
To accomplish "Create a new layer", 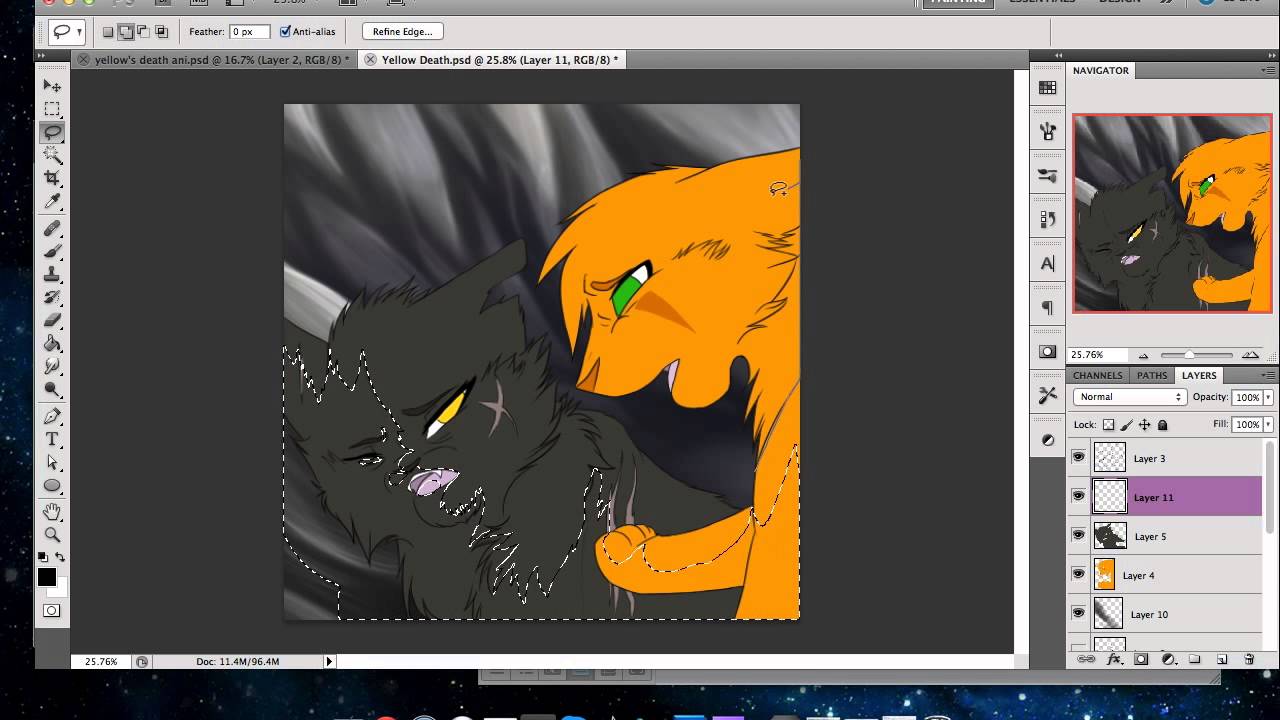I will click(1222, 660).
